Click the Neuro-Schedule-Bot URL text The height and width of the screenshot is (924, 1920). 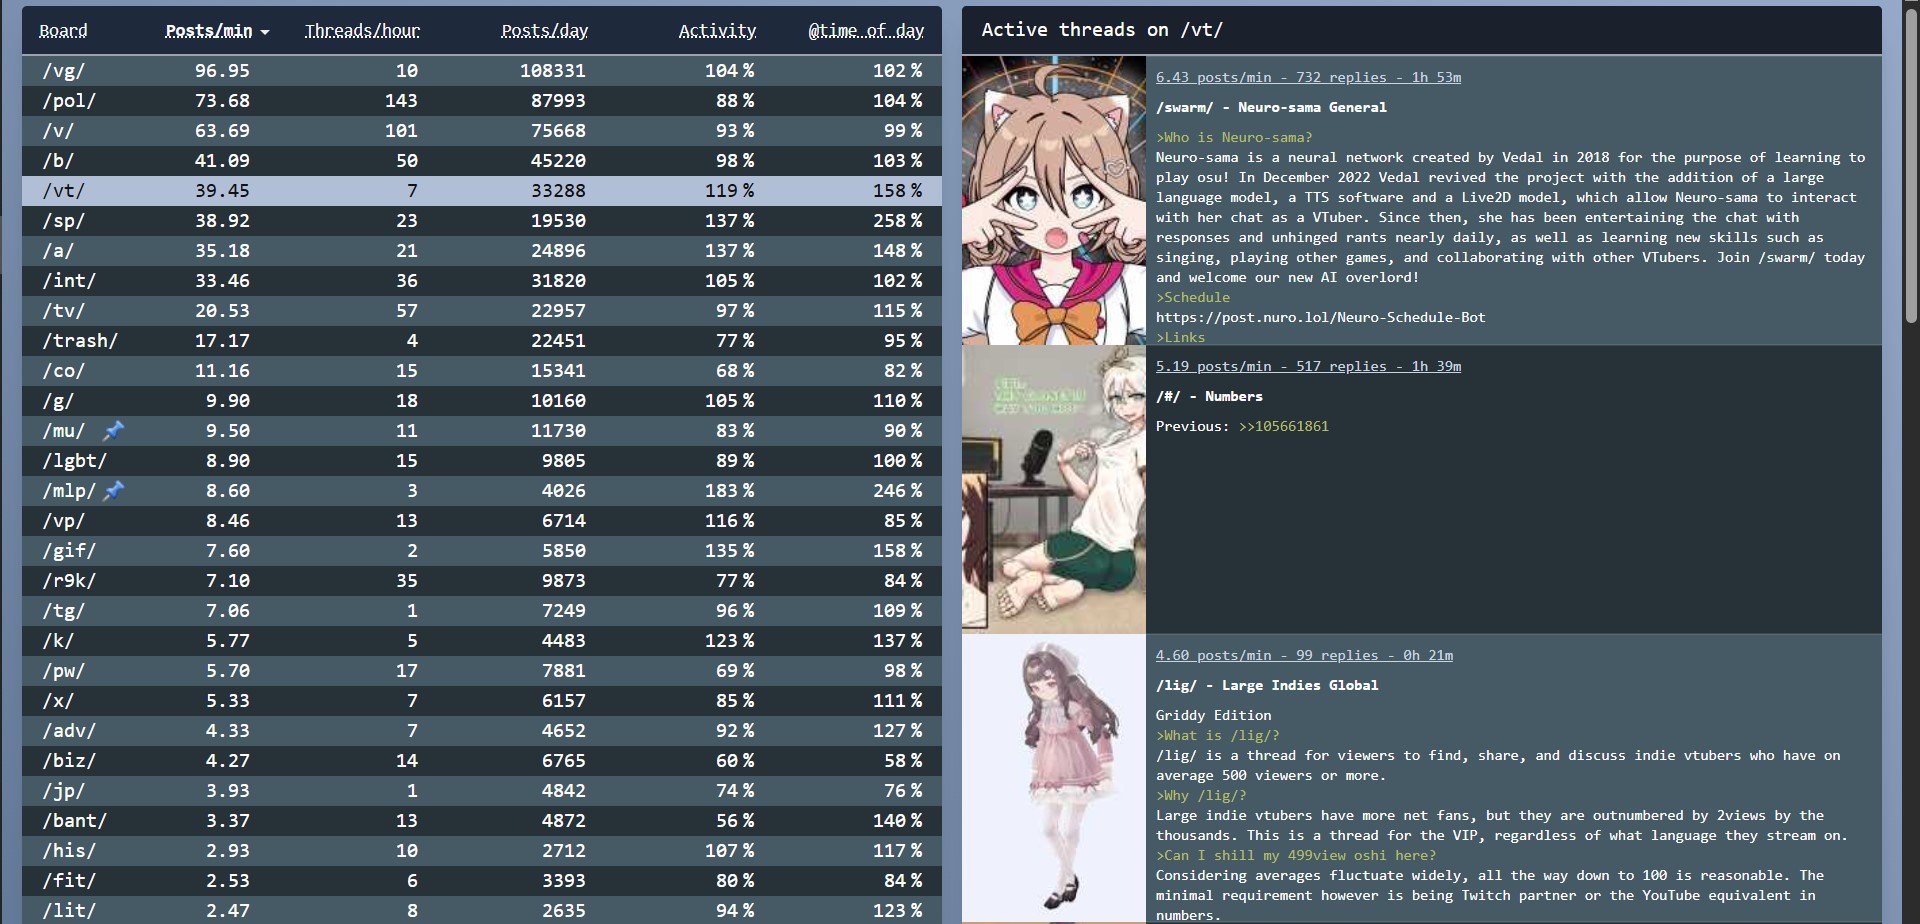[x=1321, y=317]
